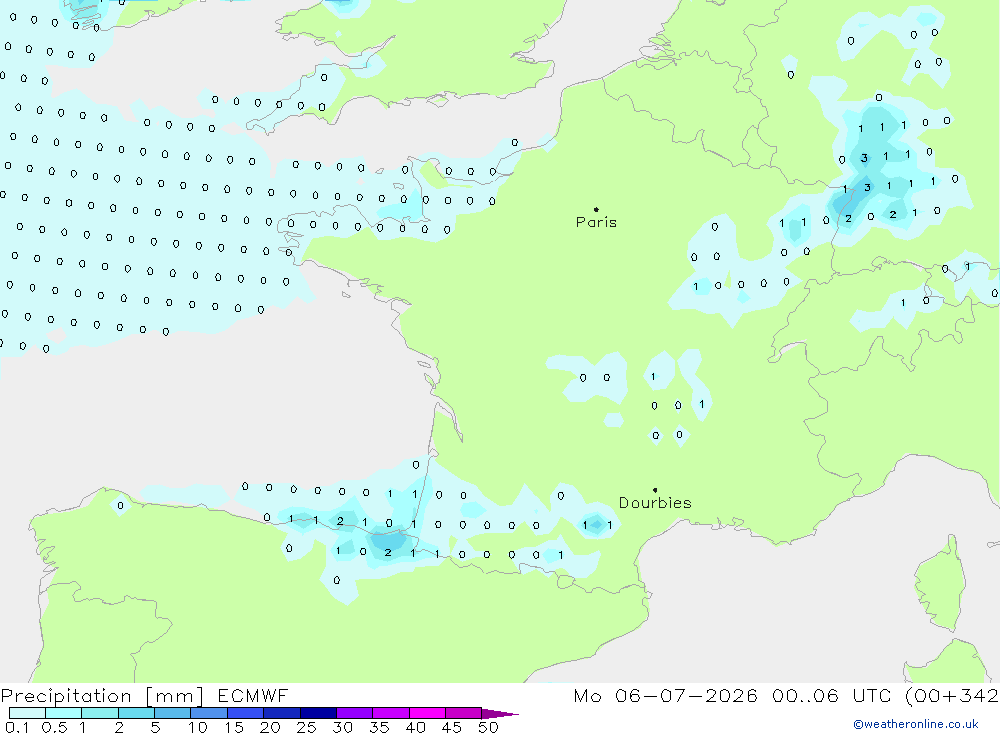Click the legend tick label '20'
1000x733 pixels.
point(270,727)
